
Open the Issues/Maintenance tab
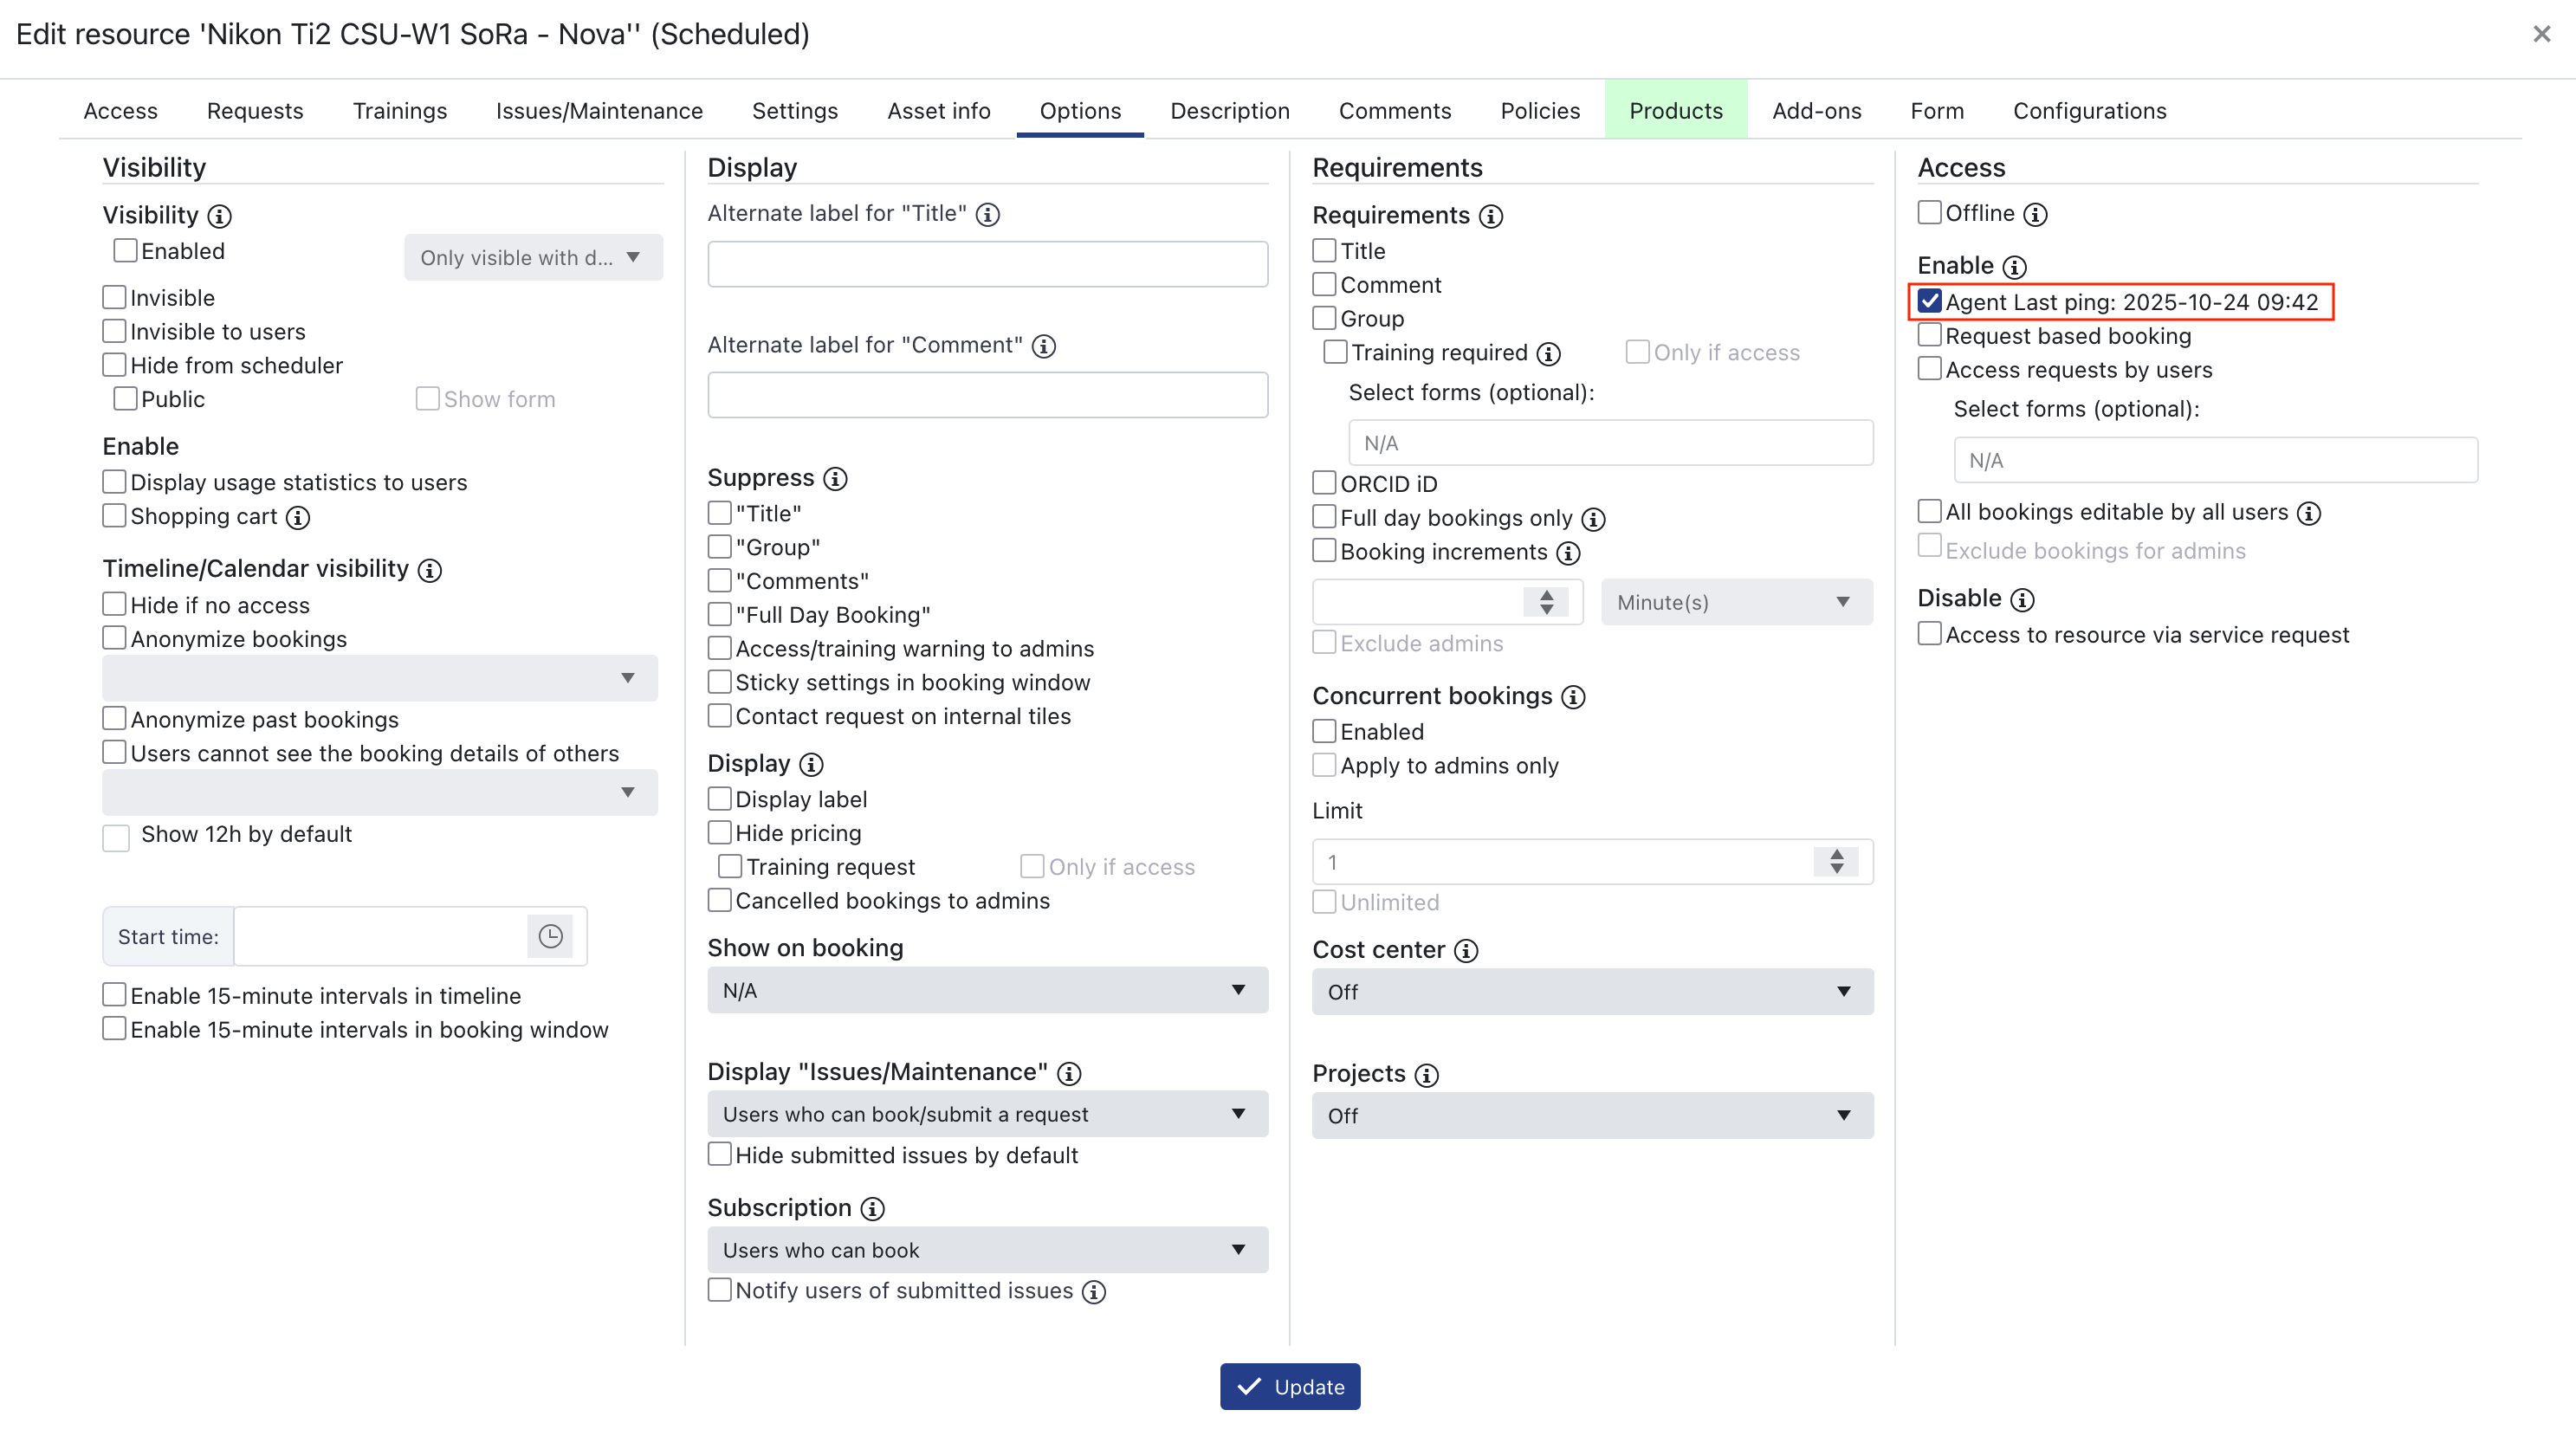tap(599, 111)
